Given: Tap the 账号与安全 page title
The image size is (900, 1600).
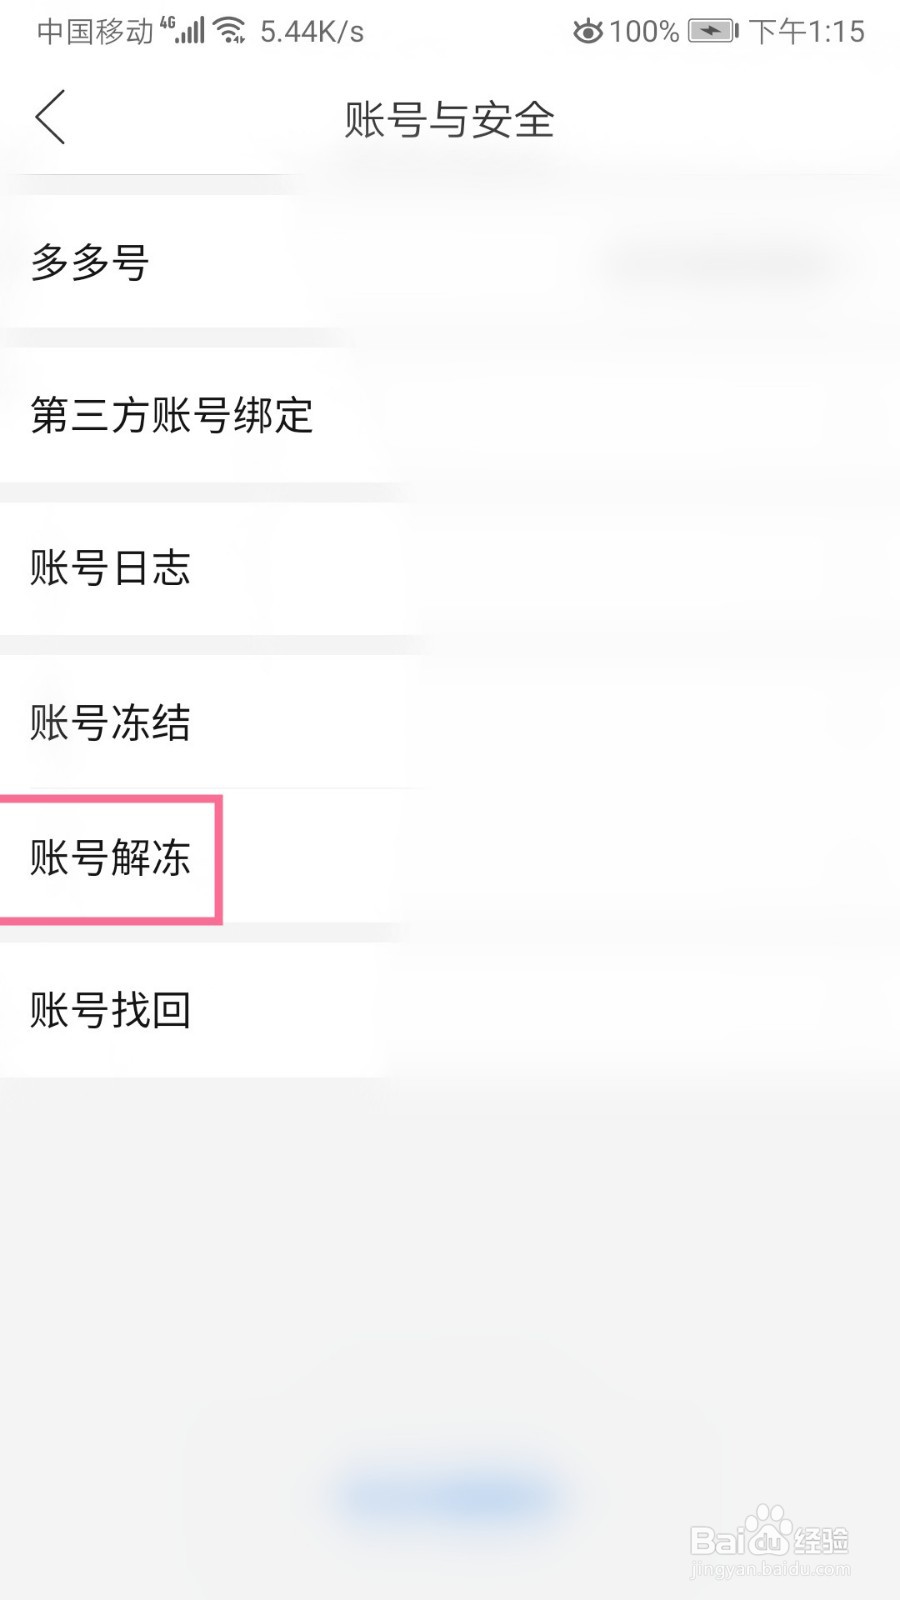Looking at the screenshot, I should pyautogui.click(x=449, y=120).
